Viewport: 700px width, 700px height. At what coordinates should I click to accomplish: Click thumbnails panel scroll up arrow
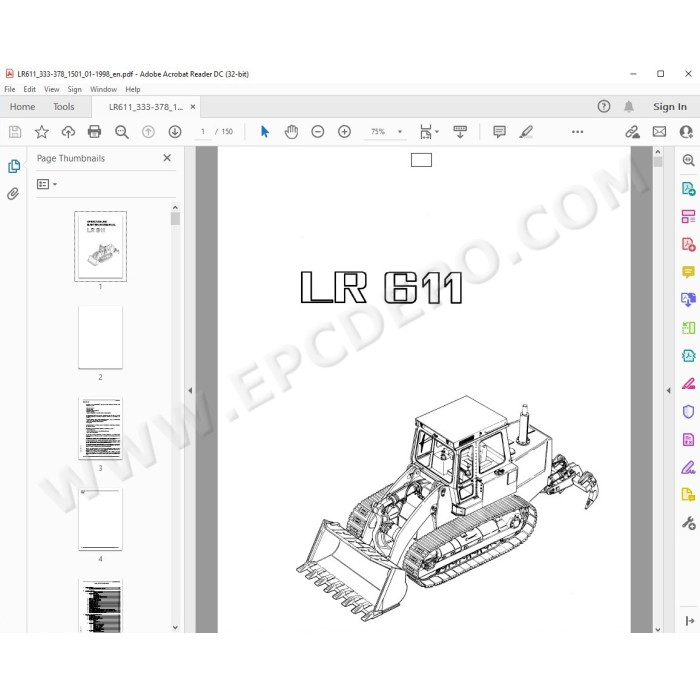(x=175, y=208)
